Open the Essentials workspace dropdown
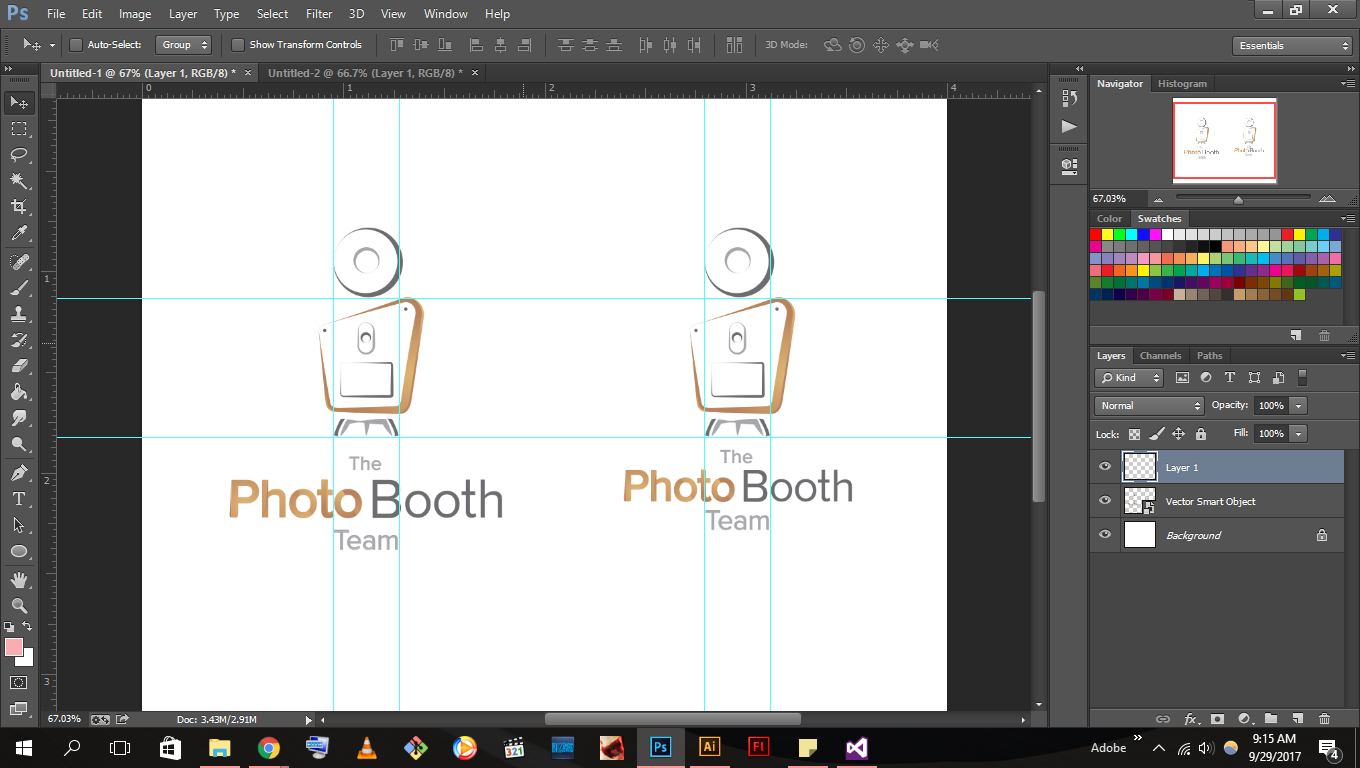 1292,45
